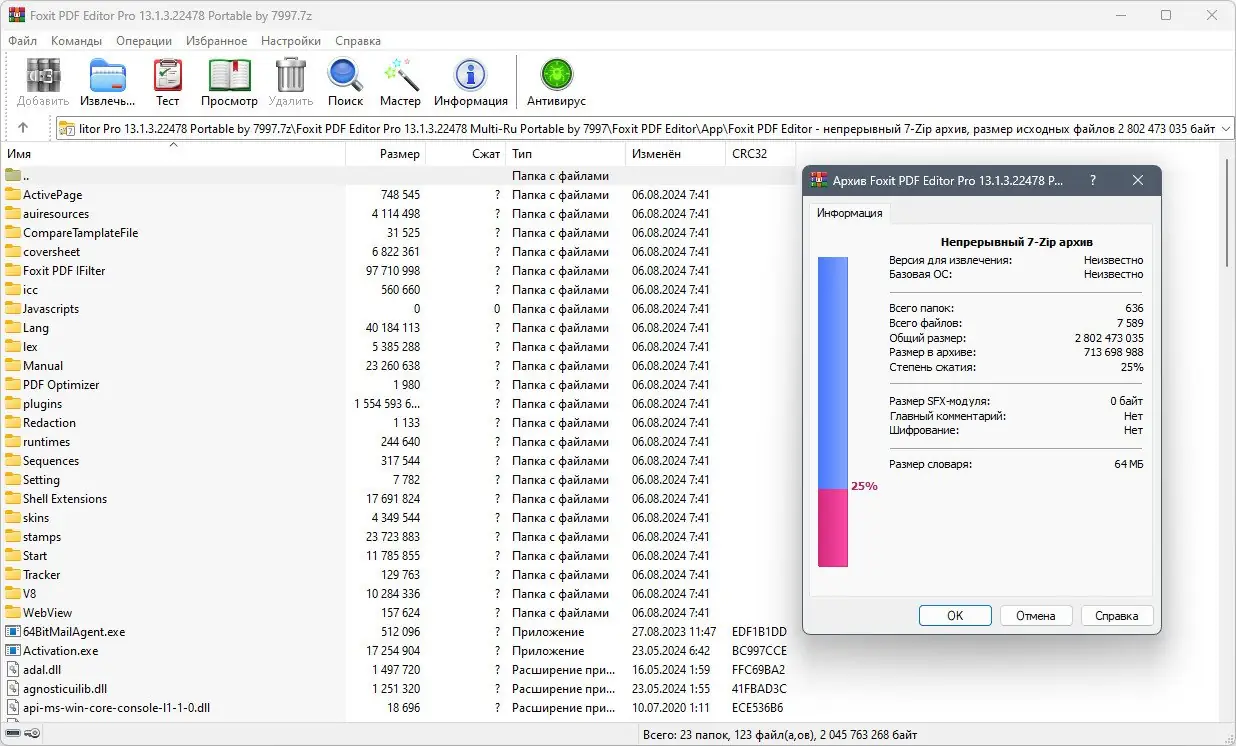Click inside the archive path address bar

coord(600,128)
